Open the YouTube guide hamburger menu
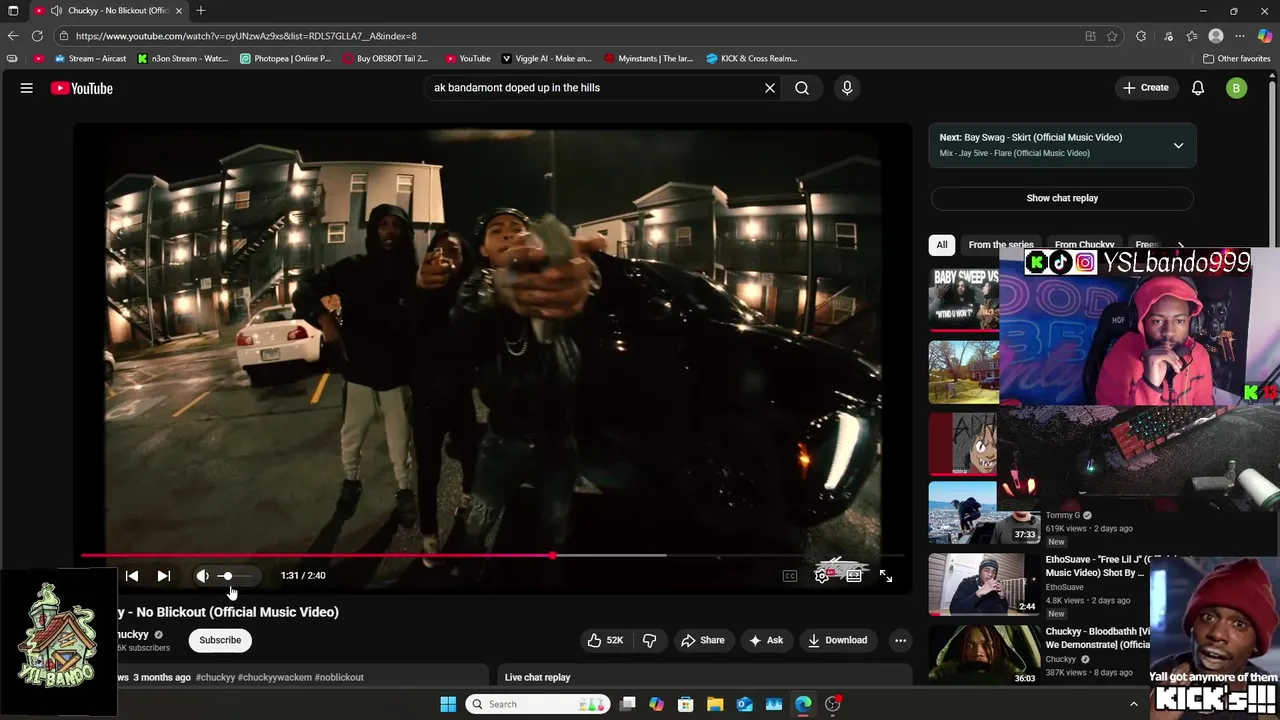The width and height of the screenshot is (1280, 720). pos(27,88)
